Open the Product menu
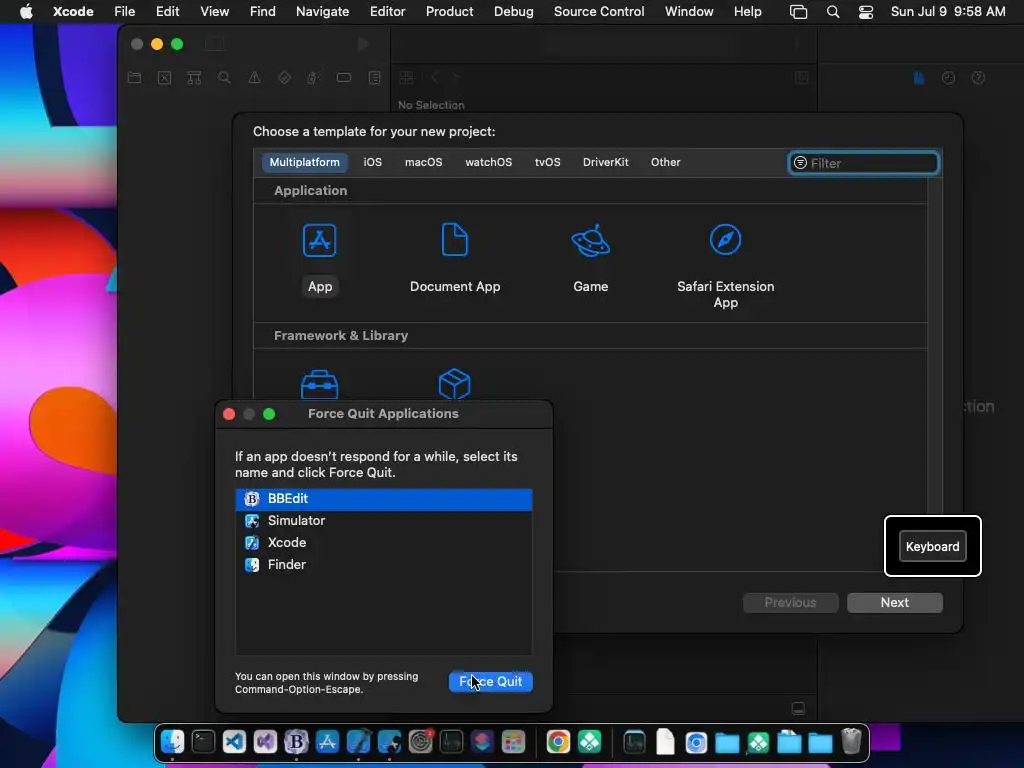This screenshot has height=768, width=1024. pos(449,12)
